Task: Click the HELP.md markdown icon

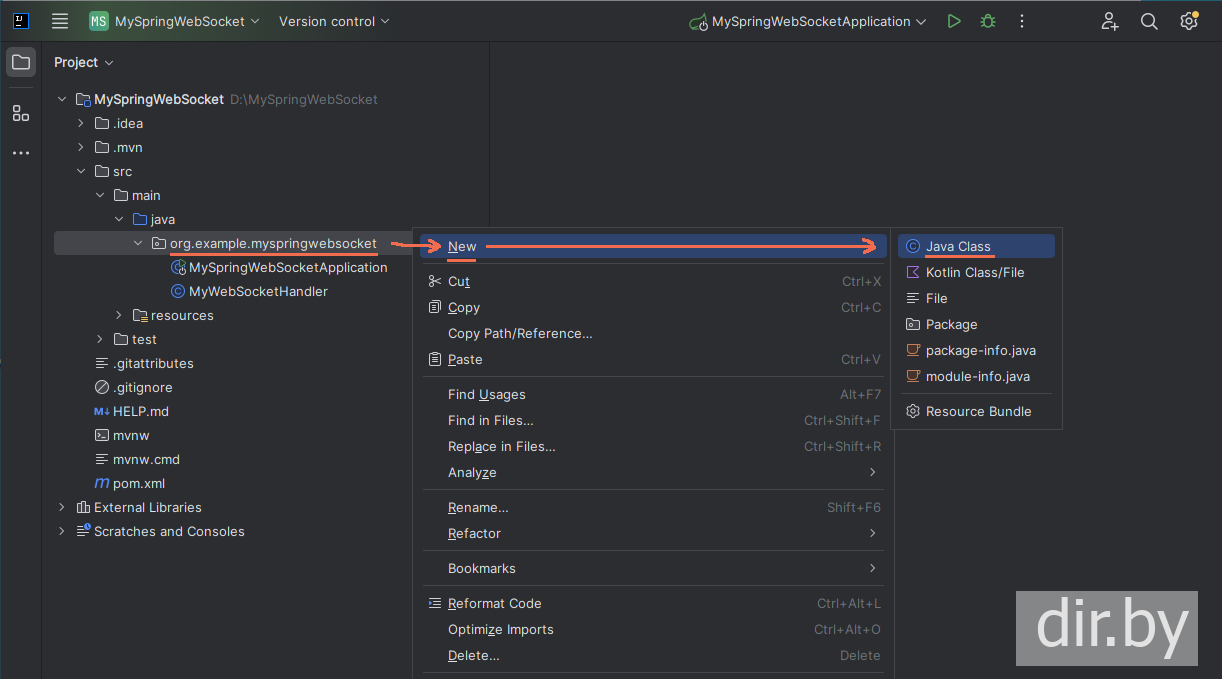Action: coord(102,411)
